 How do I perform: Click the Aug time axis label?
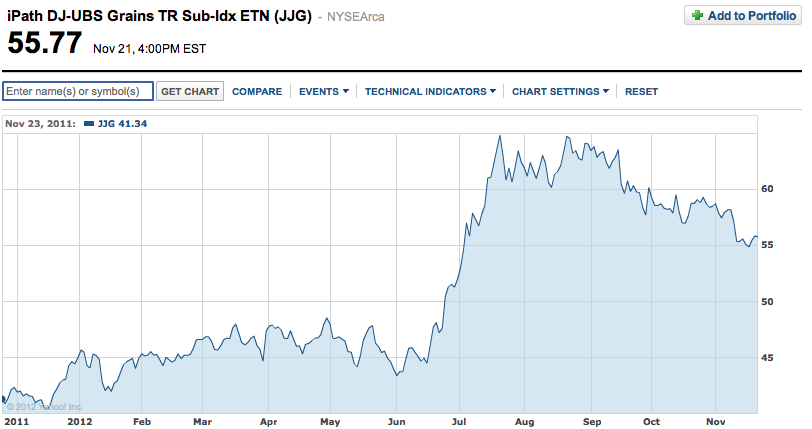pyautogui.click(x=525, y=422)
